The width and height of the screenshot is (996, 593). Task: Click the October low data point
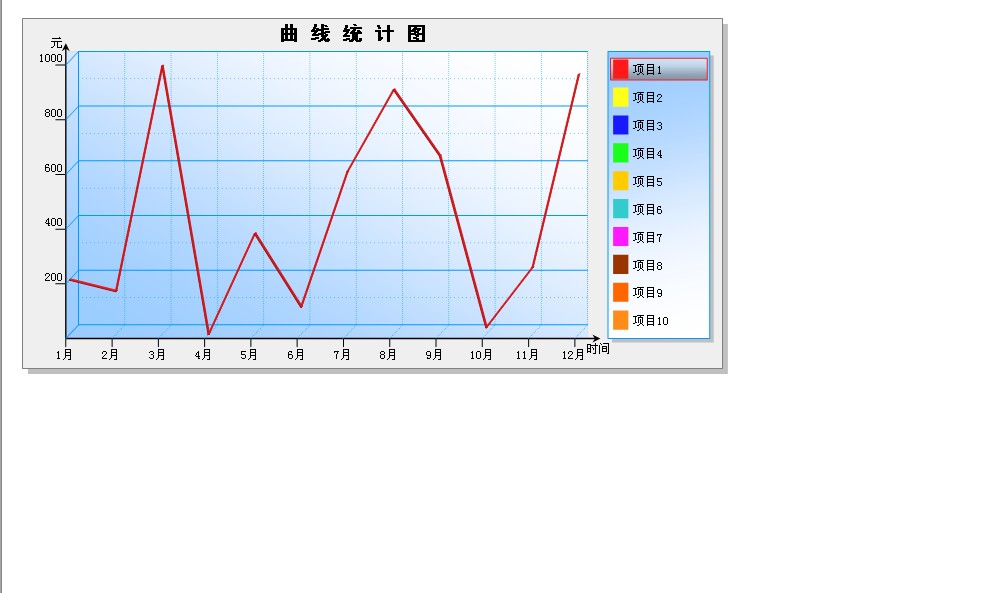coord(487,328)
